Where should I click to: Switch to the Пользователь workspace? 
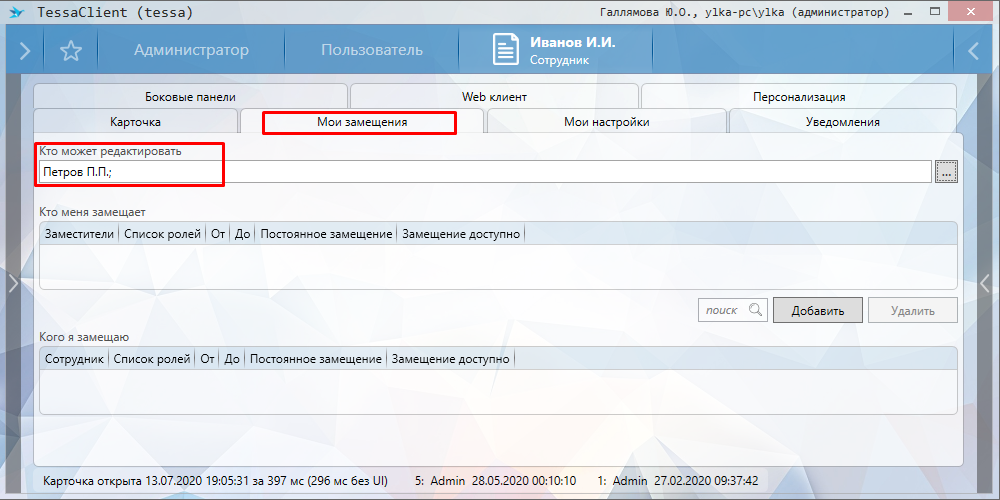[x=372, y=50]
